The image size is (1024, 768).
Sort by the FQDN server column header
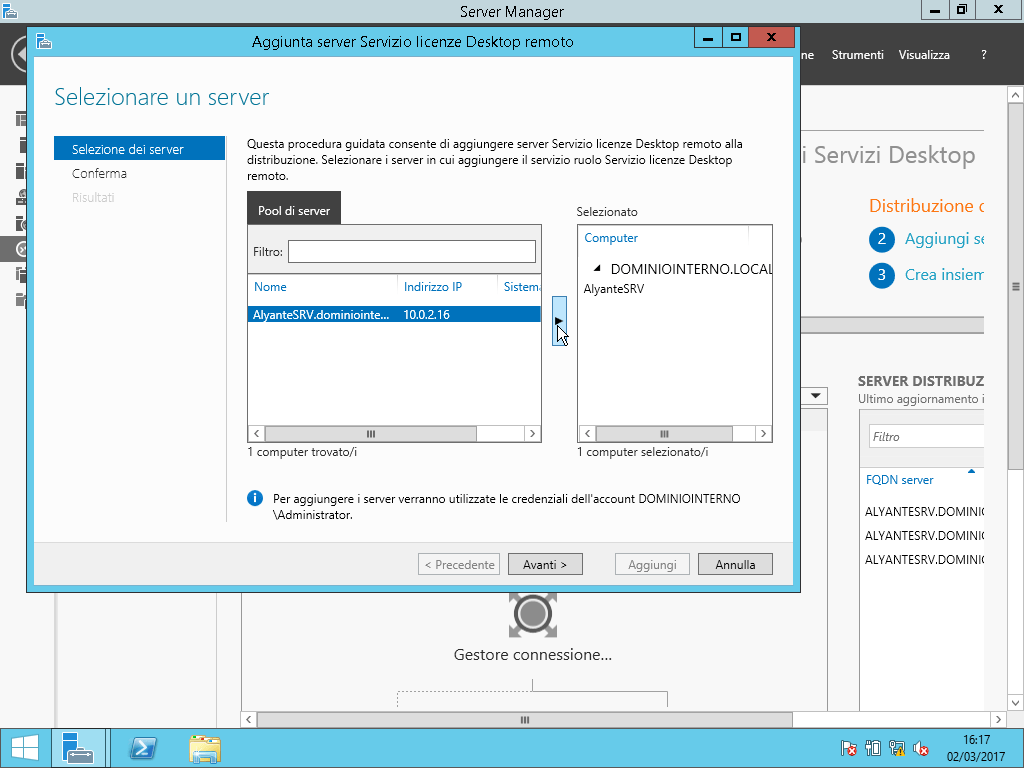901,480
